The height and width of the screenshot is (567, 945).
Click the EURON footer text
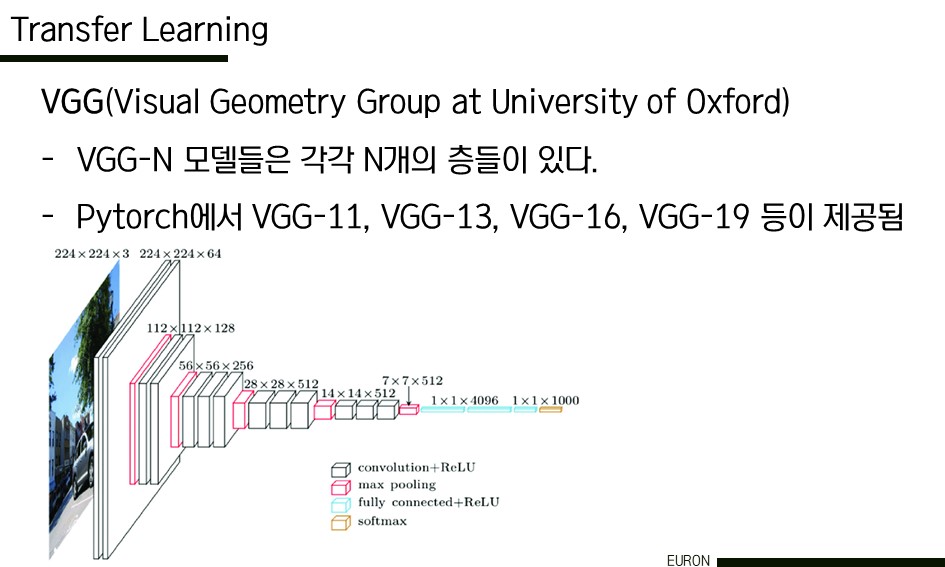[688, 560]
